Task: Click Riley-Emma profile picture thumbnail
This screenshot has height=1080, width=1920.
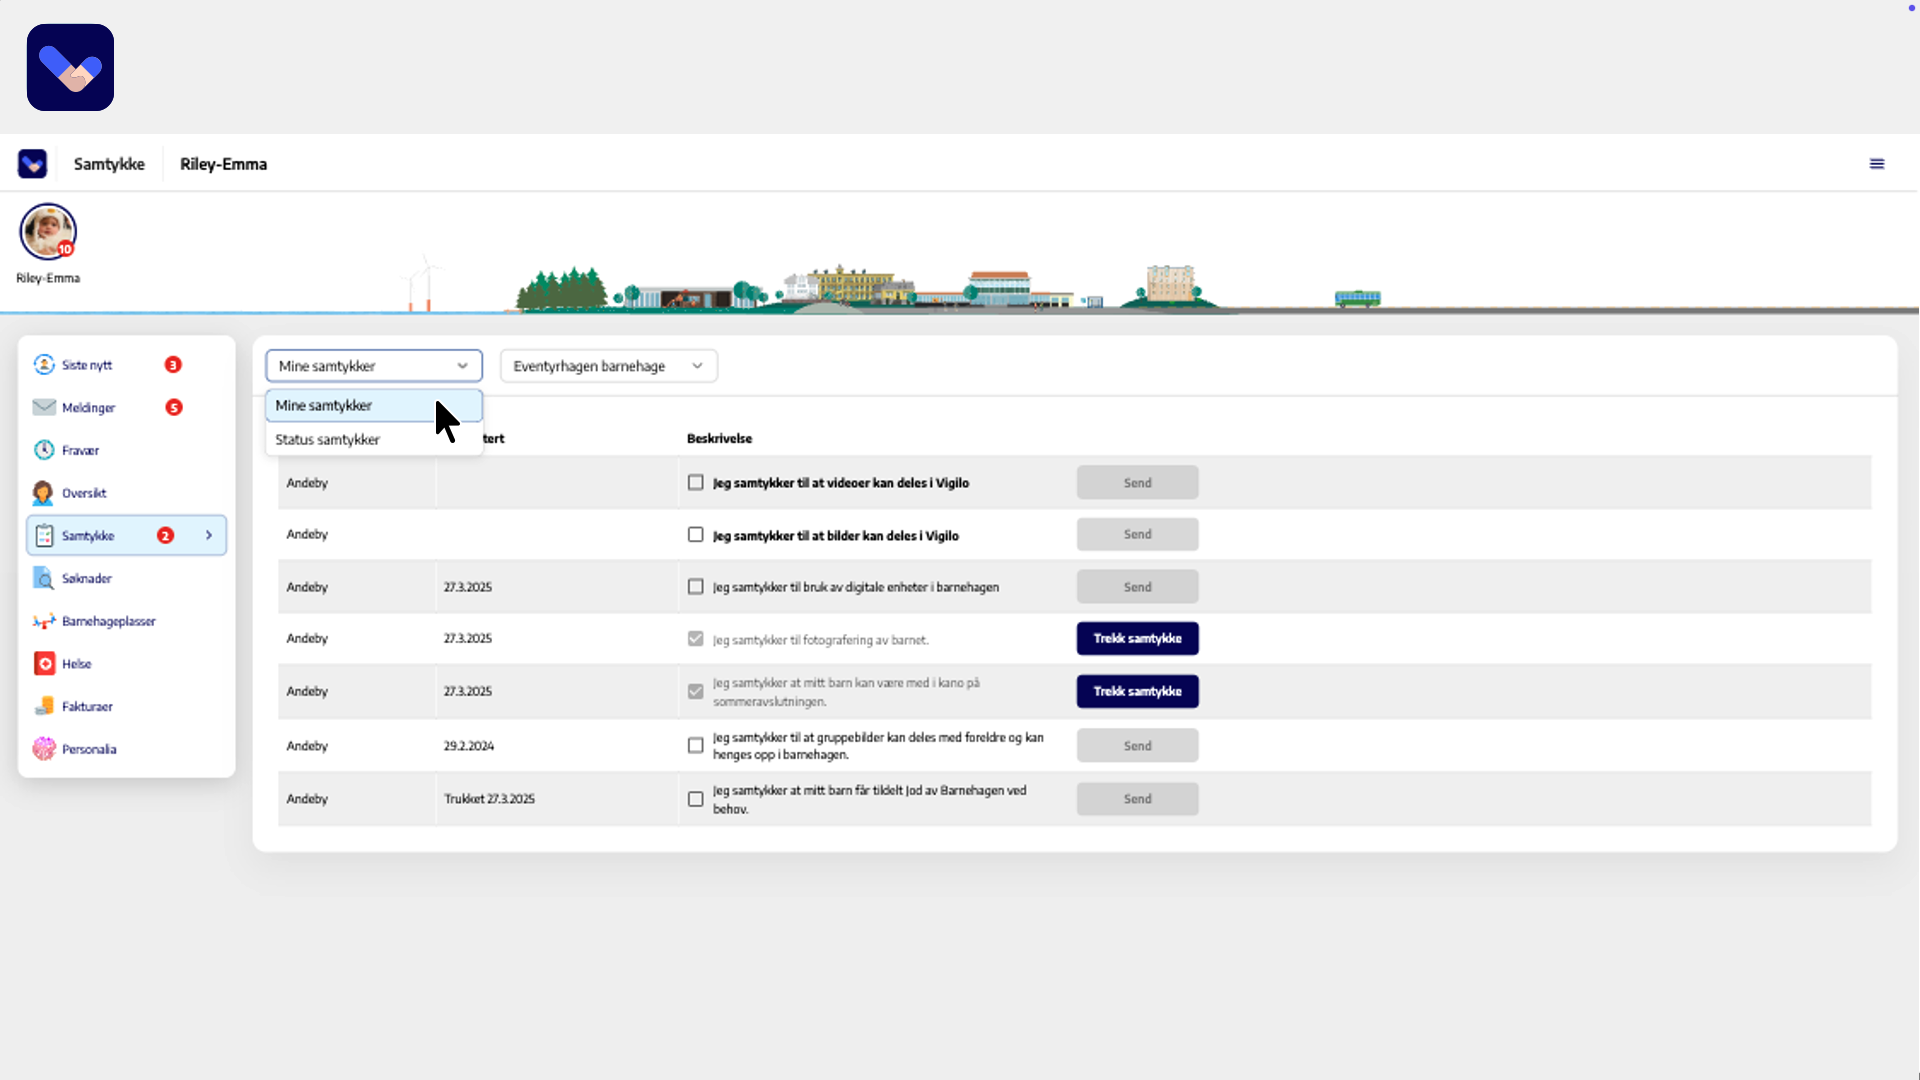Action: (48, 232)
